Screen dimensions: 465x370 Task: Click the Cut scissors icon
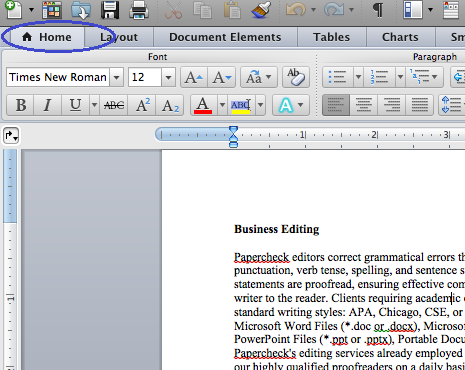pos(173,9)
